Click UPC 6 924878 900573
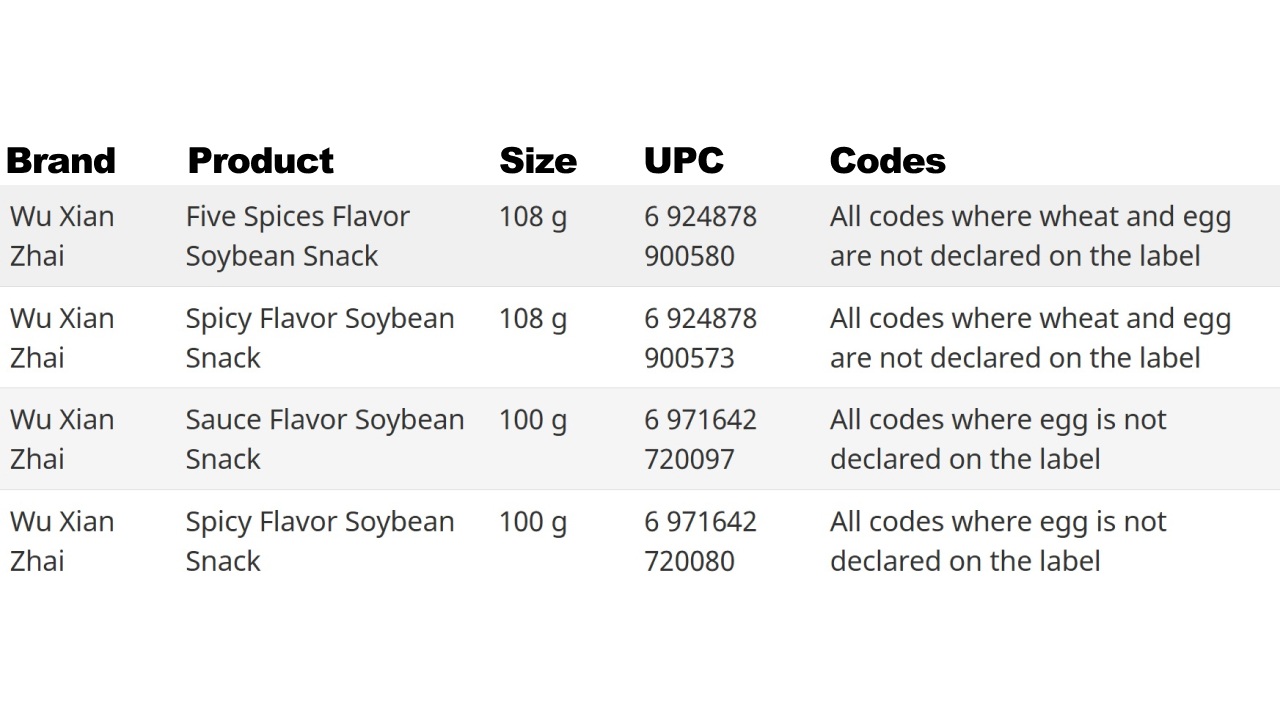 pyautogui.click(x=701, y=338)
